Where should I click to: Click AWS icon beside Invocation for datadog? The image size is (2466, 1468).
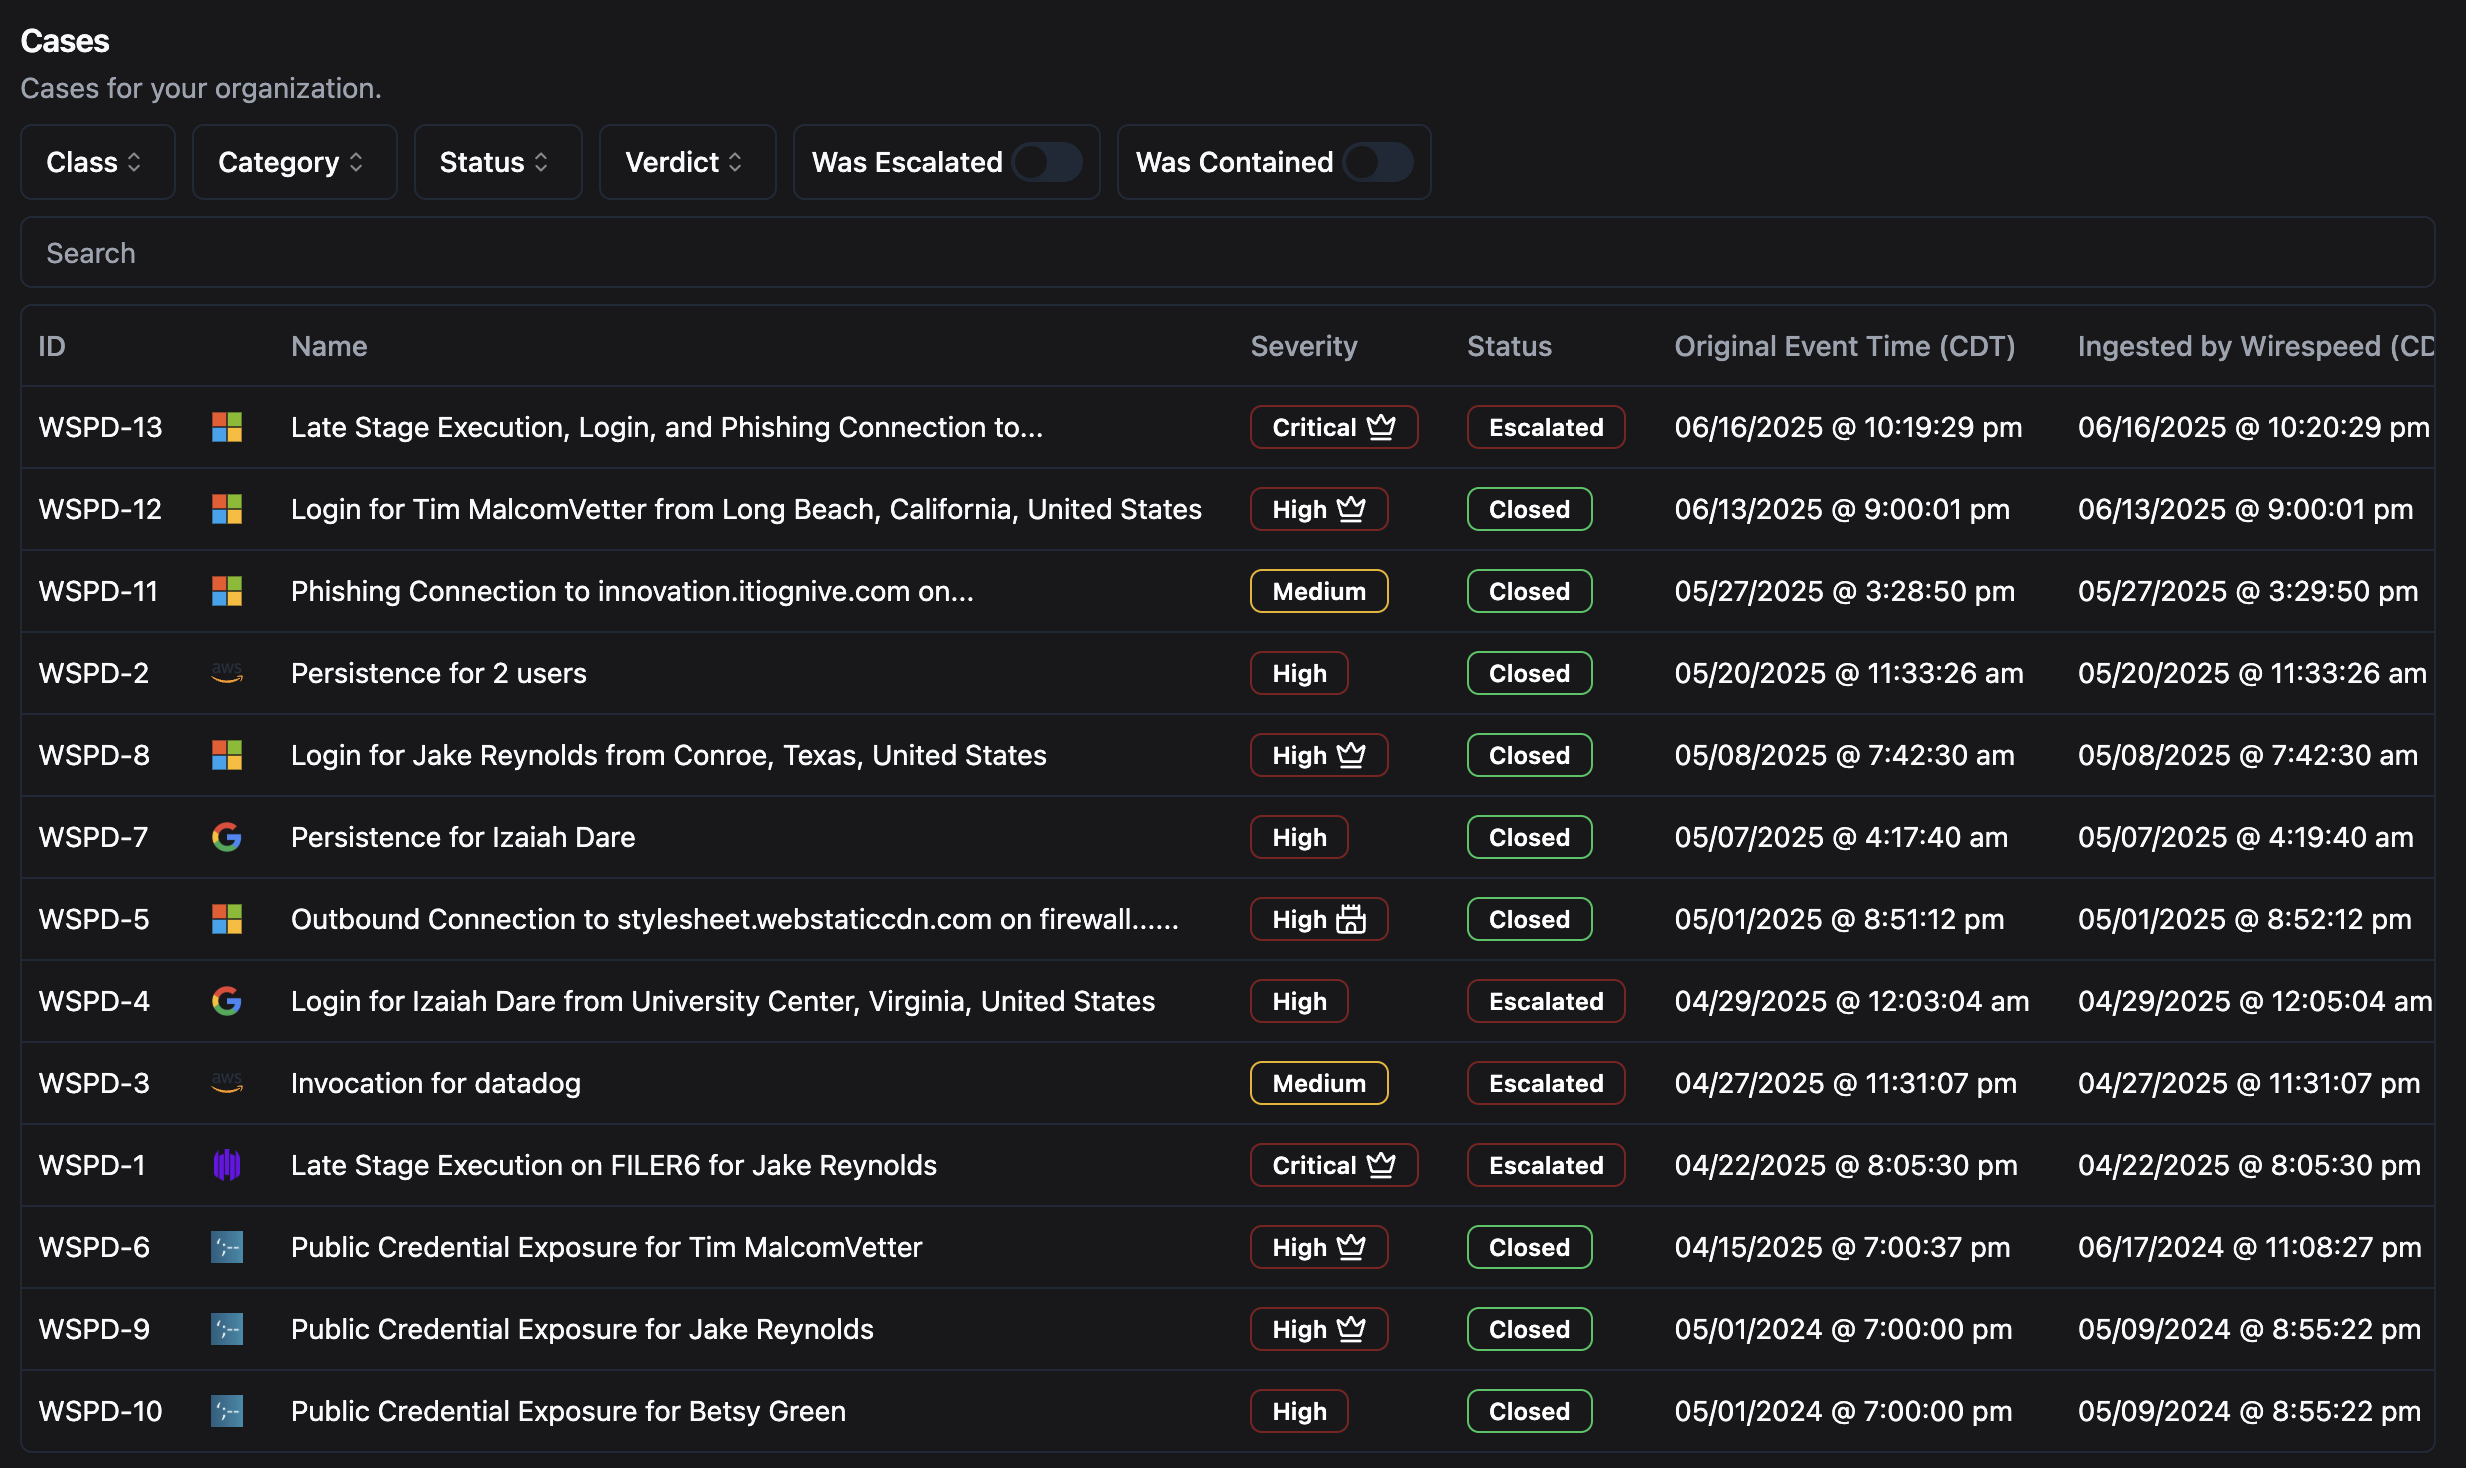[x=227, y=1083]
